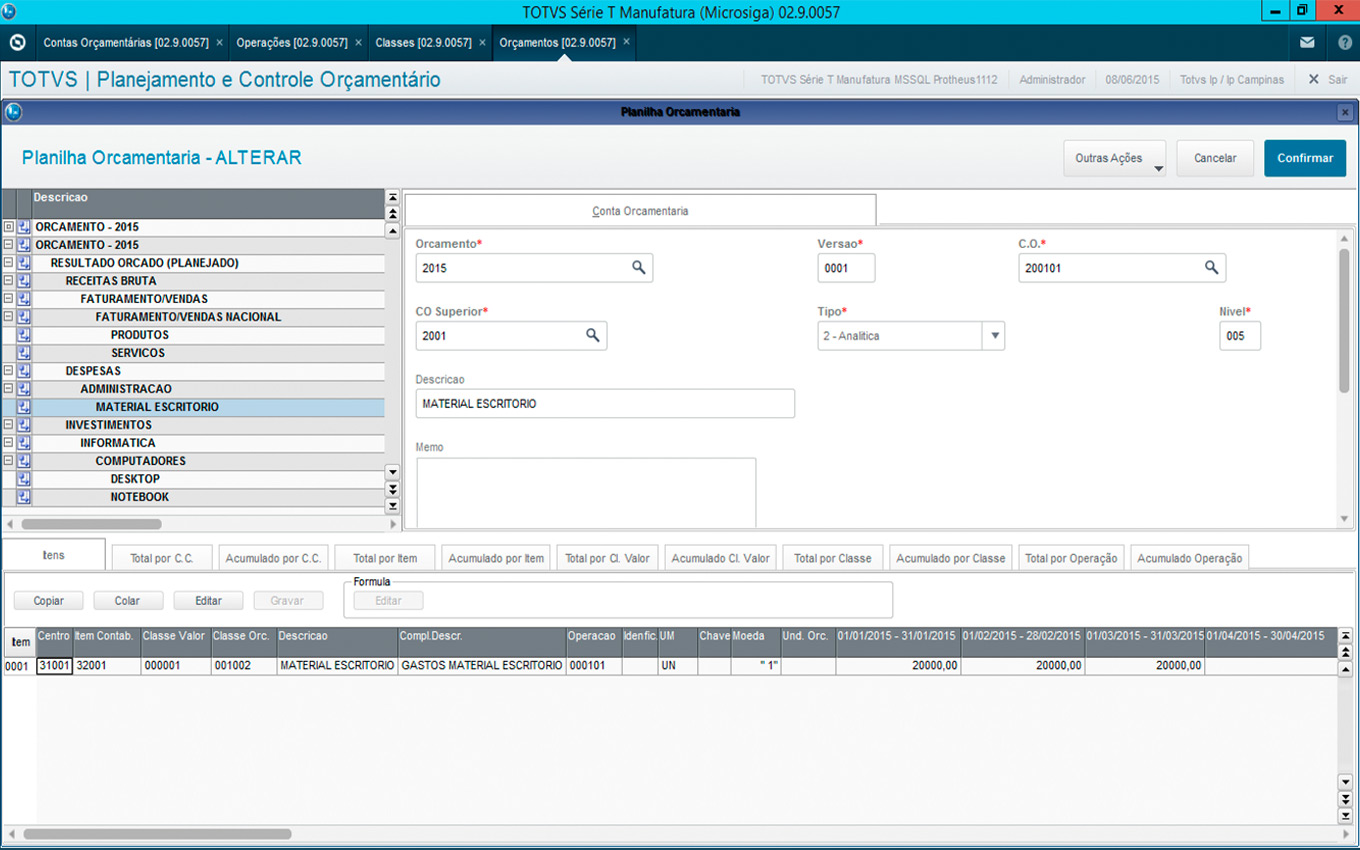Image resolution: width=1360 pixels, height=850 pixels.
Task: Click the CO Superior search magnifier
Action: point(592,336)
